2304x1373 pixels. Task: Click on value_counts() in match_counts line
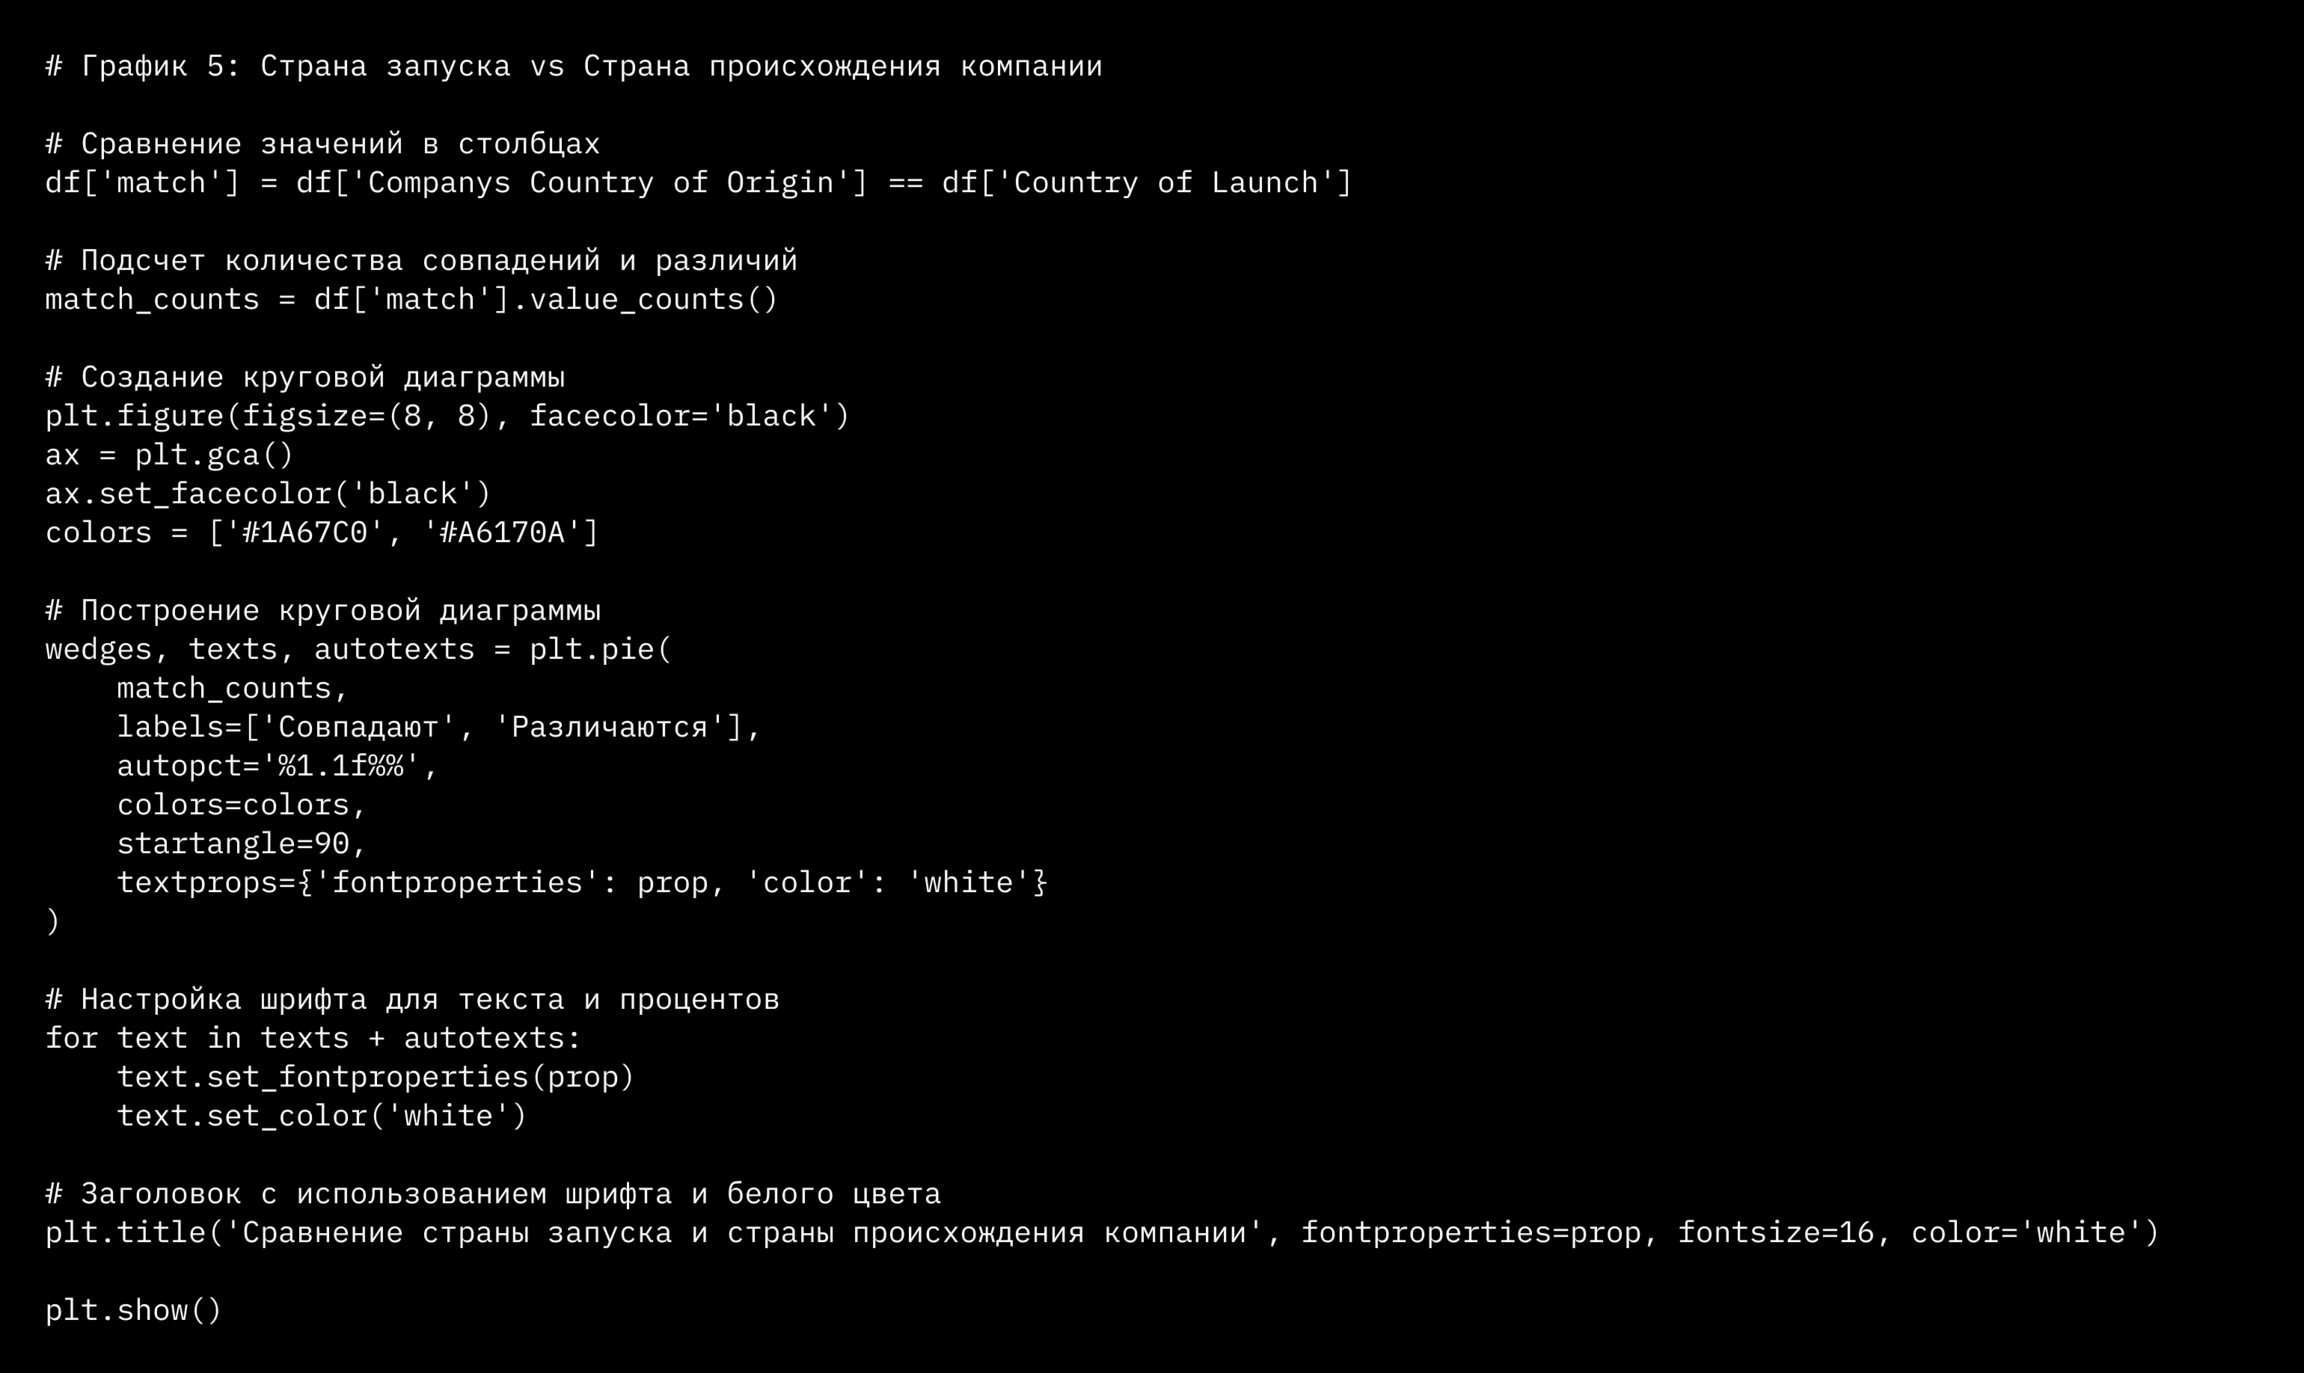pos(653,300)
